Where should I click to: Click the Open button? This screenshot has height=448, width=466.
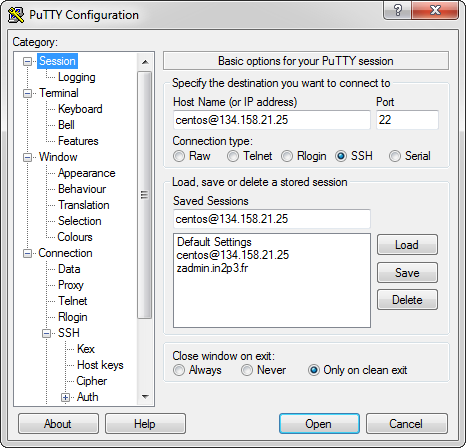click(319, 424)
